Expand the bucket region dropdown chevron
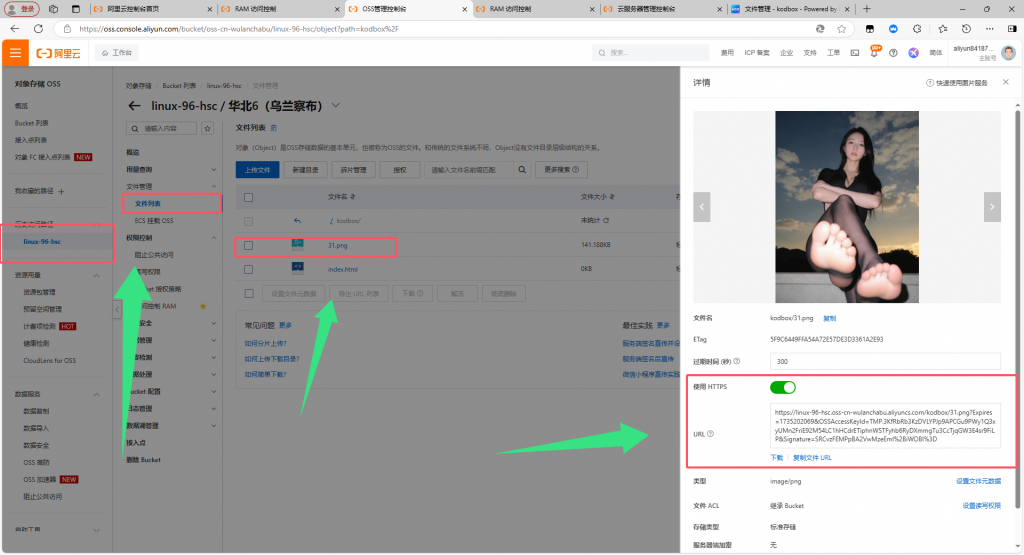The width and height of the screenshot is (1024, 555). point(336,105)
